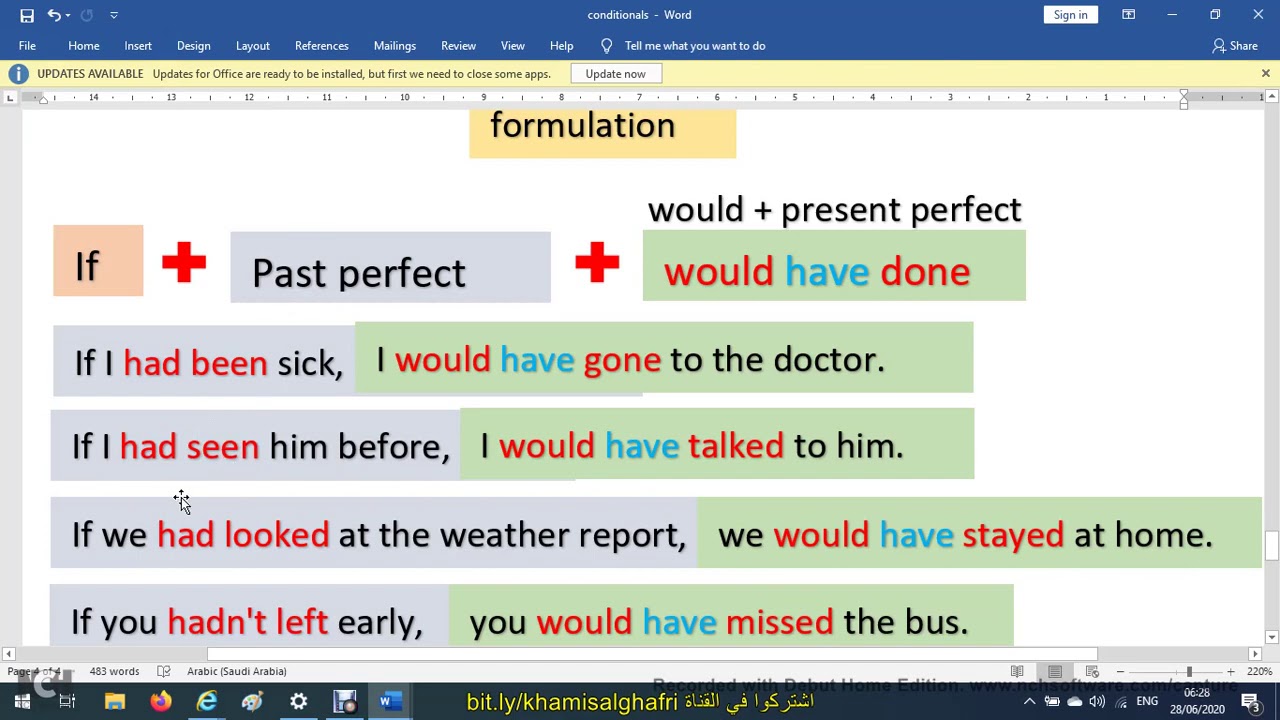Select the Mailings tab
This screenshot has width=1280, height=720.
click(395, 46)
